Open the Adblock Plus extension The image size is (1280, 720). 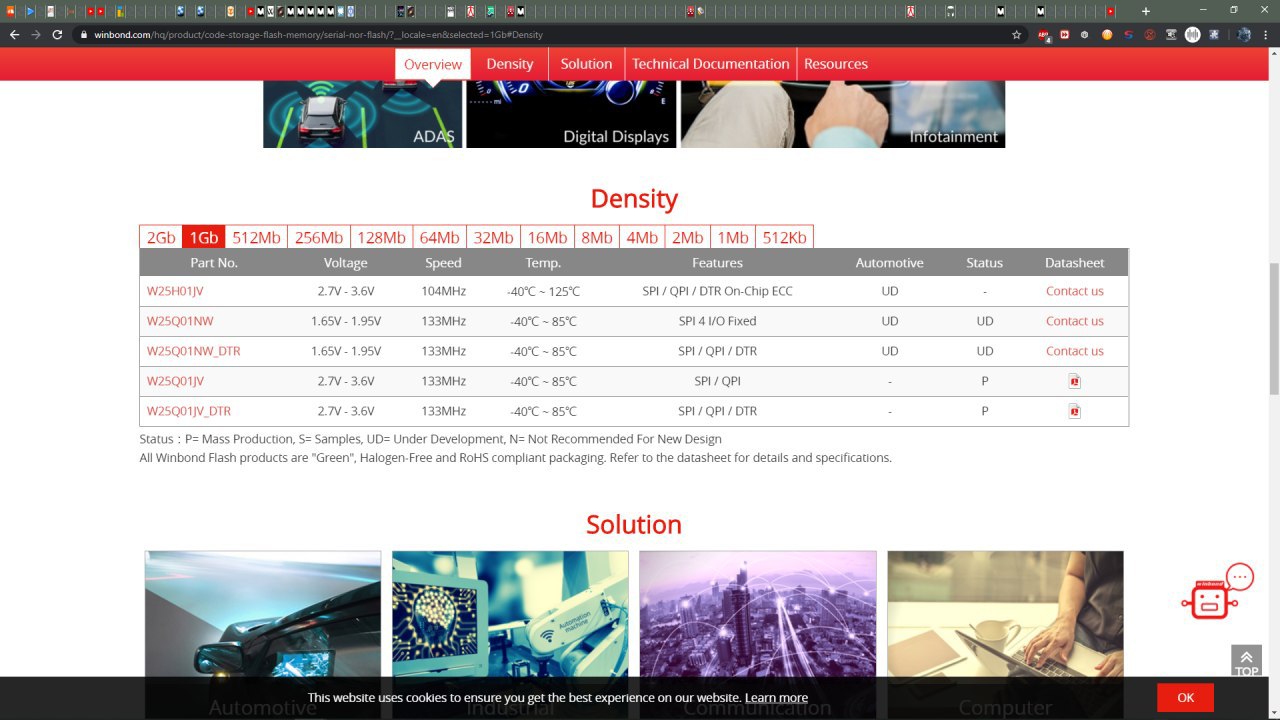[x=1044, y=34]
